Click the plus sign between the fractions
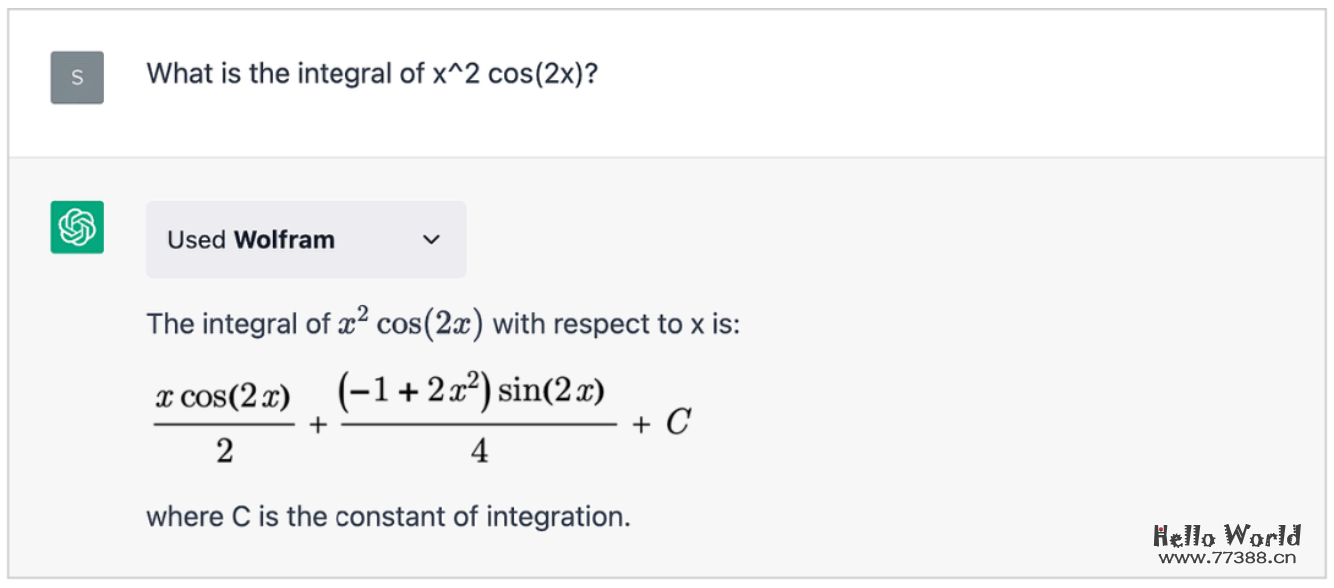The image size is (1334, 588). [318, 424]
